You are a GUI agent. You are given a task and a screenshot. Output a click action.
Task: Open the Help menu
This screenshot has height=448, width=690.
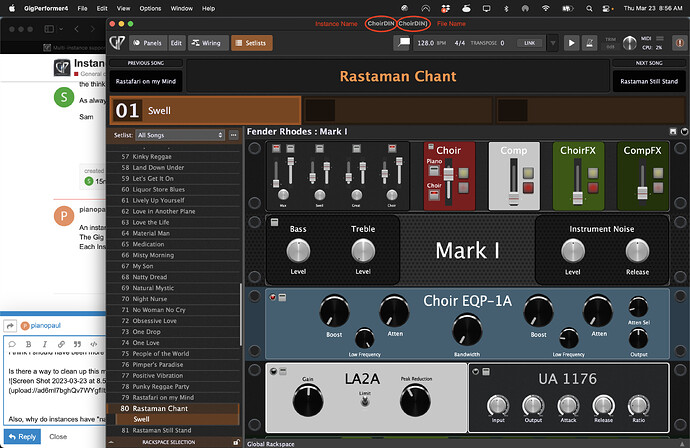(209, 8)
